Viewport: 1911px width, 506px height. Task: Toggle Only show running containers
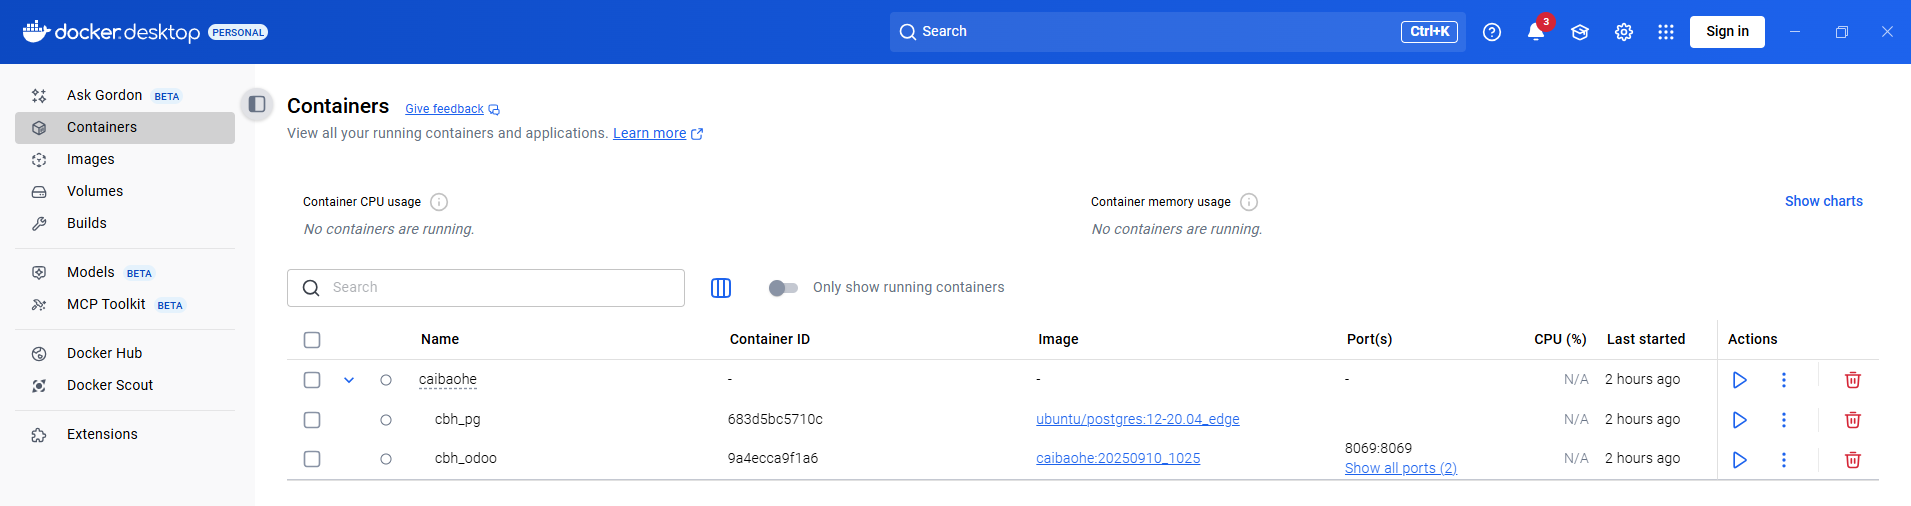tap(783, 288)
